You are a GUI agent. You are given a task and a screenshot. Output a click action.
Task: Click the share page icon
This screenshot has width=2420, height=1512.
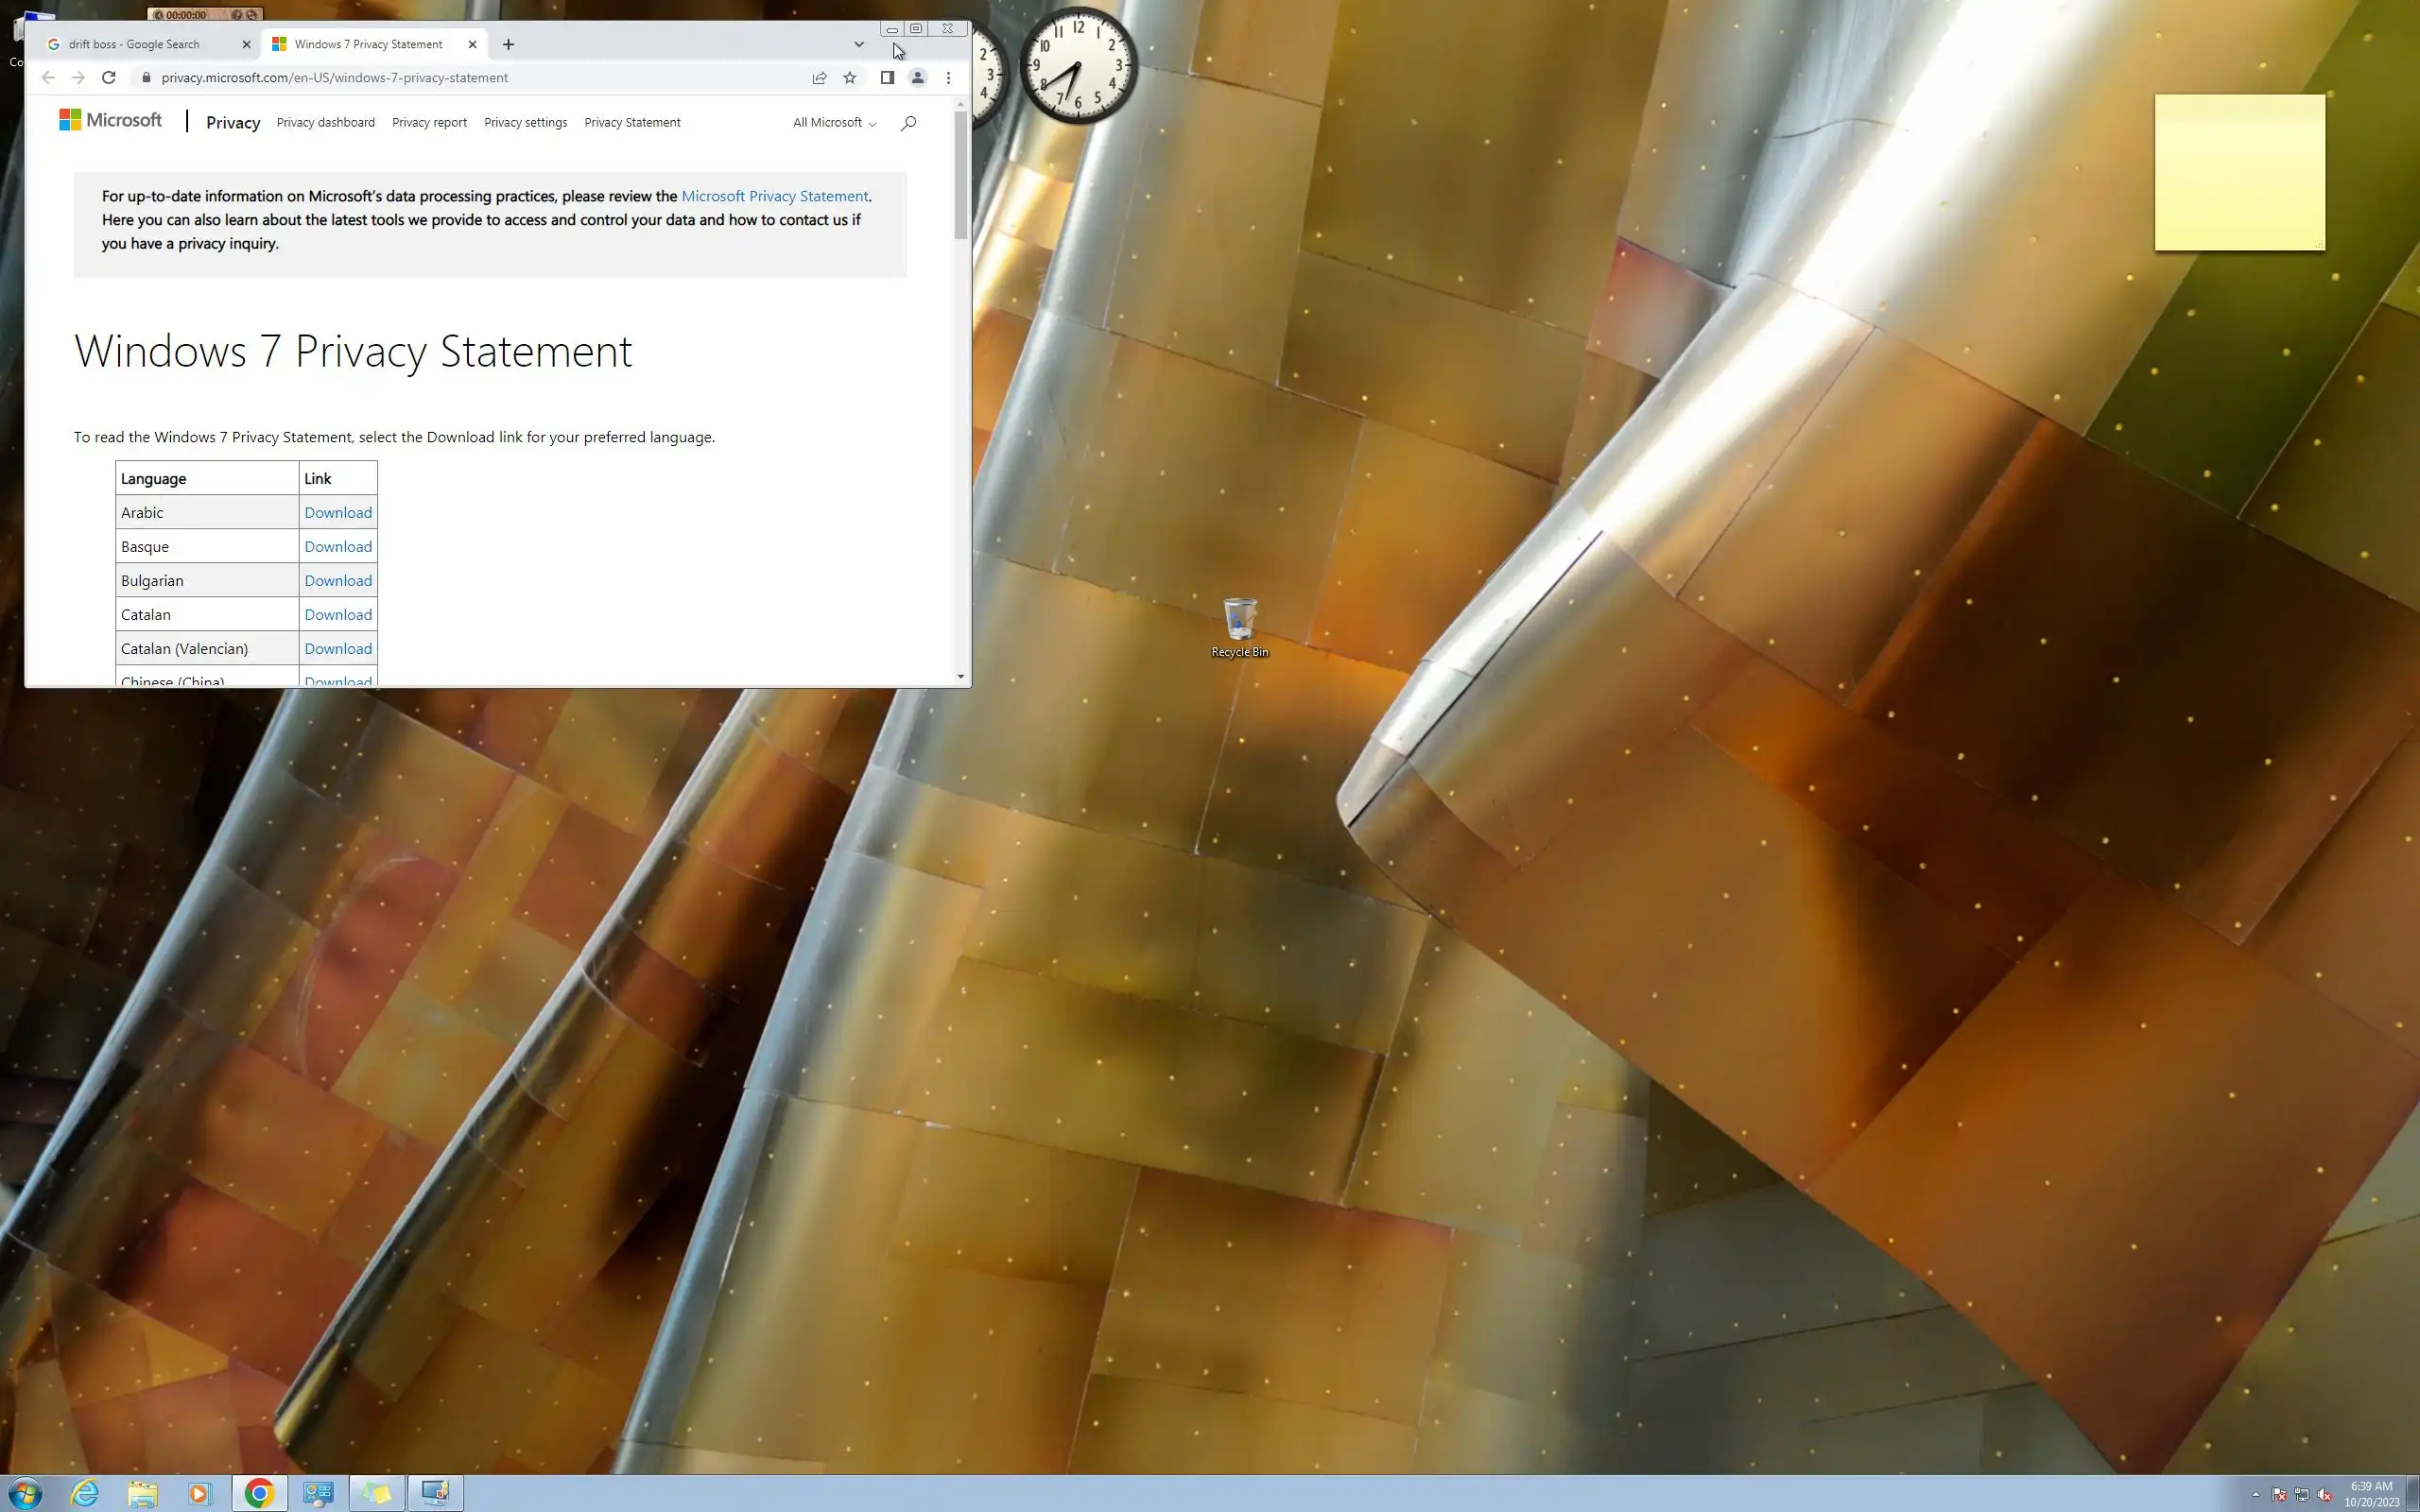pyautogui.click(x=819, y=78)
